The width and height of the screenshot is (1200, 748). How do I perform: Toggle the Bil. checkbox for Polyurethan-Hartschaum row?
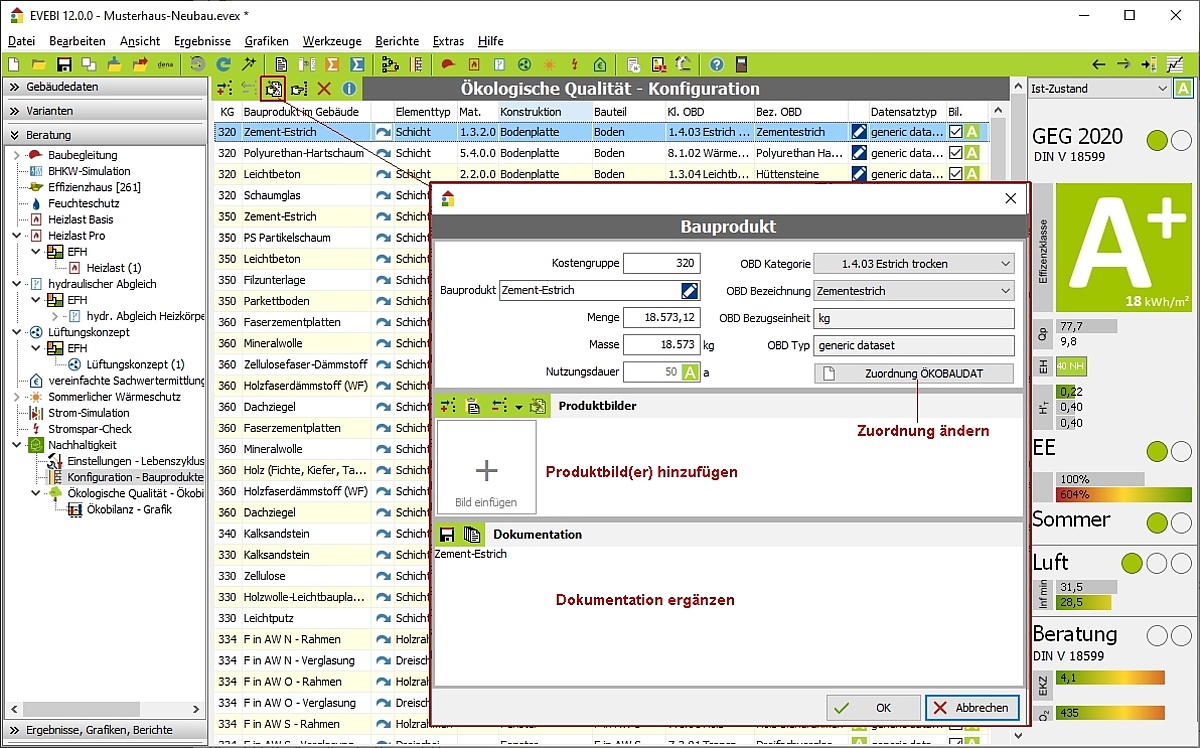[x=956, y=153]
